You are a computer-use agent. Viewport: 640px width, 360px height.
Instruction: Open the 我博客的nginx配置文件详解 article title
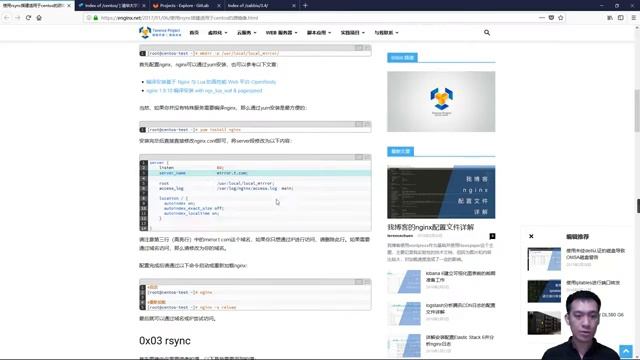431,227
